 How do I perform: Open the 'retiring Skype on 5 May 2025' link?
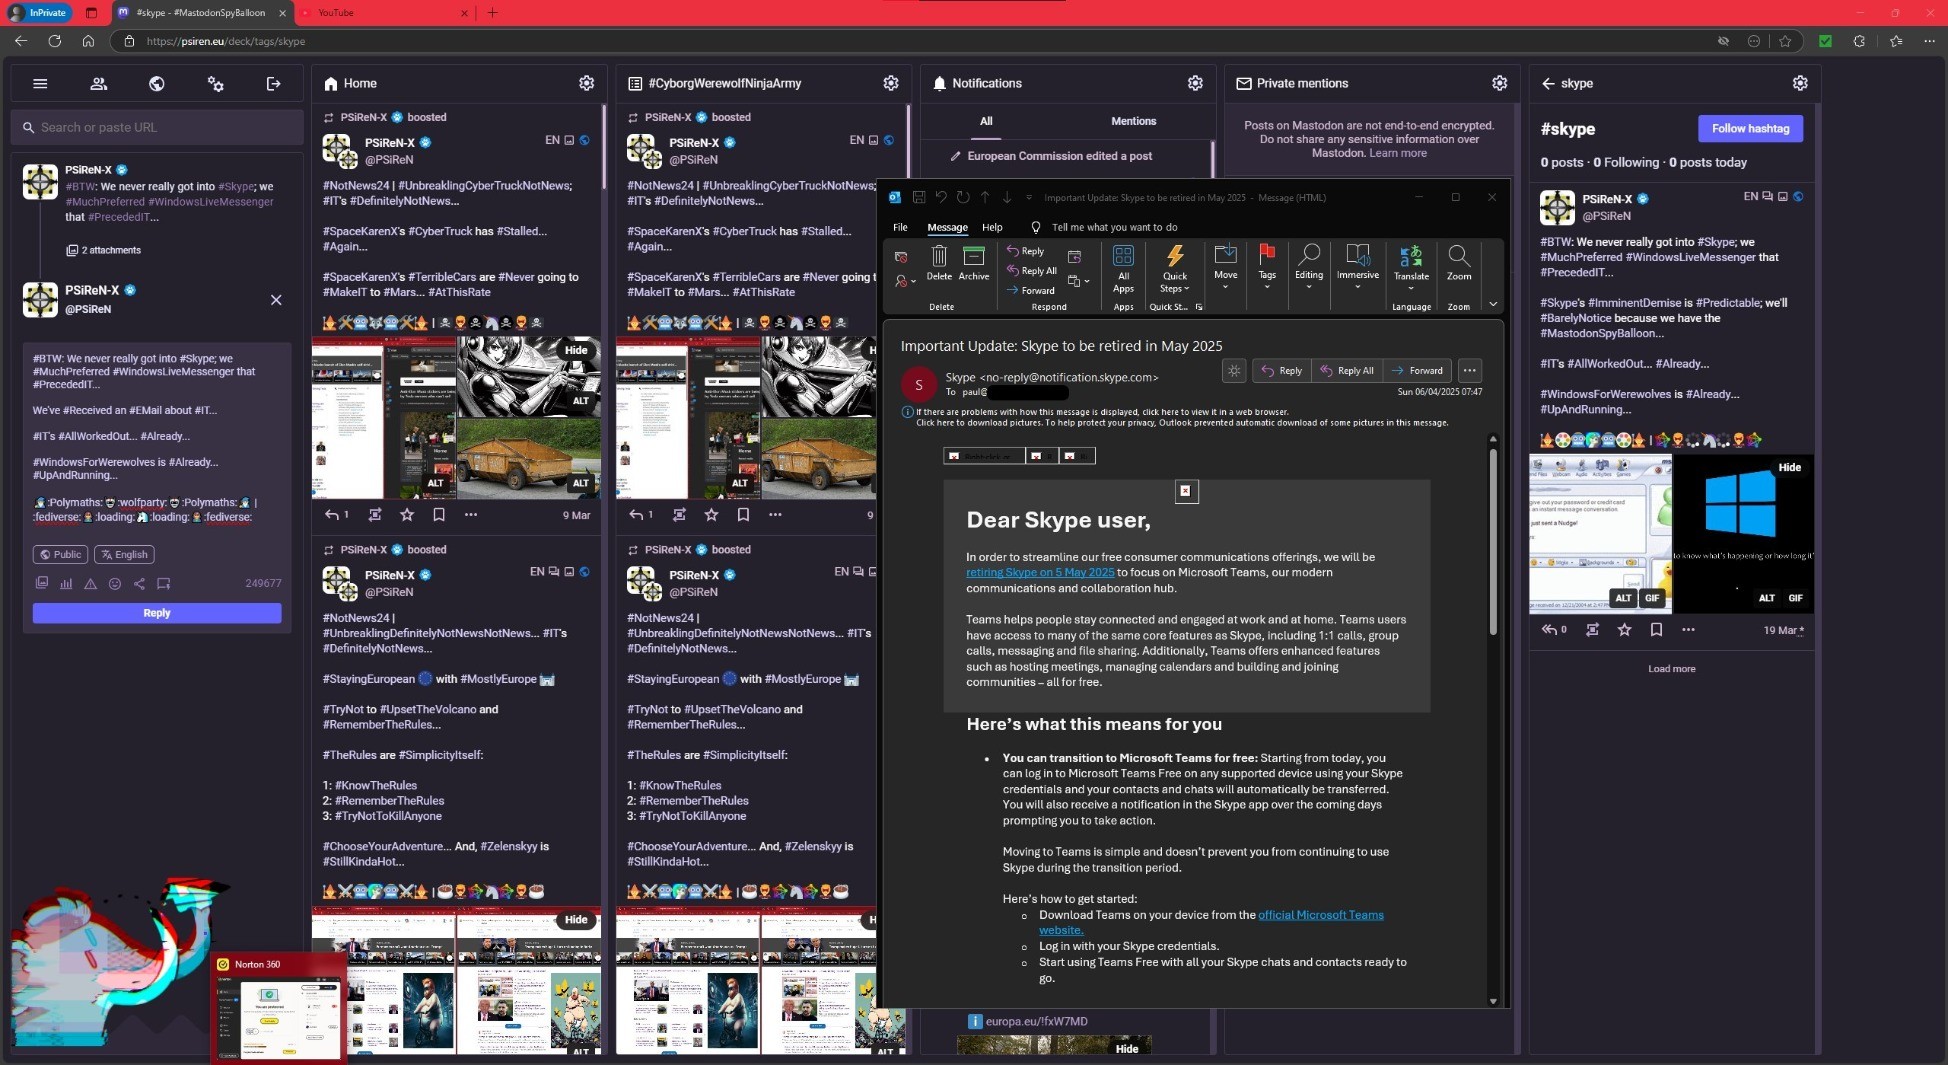[x=1039, y=573]
